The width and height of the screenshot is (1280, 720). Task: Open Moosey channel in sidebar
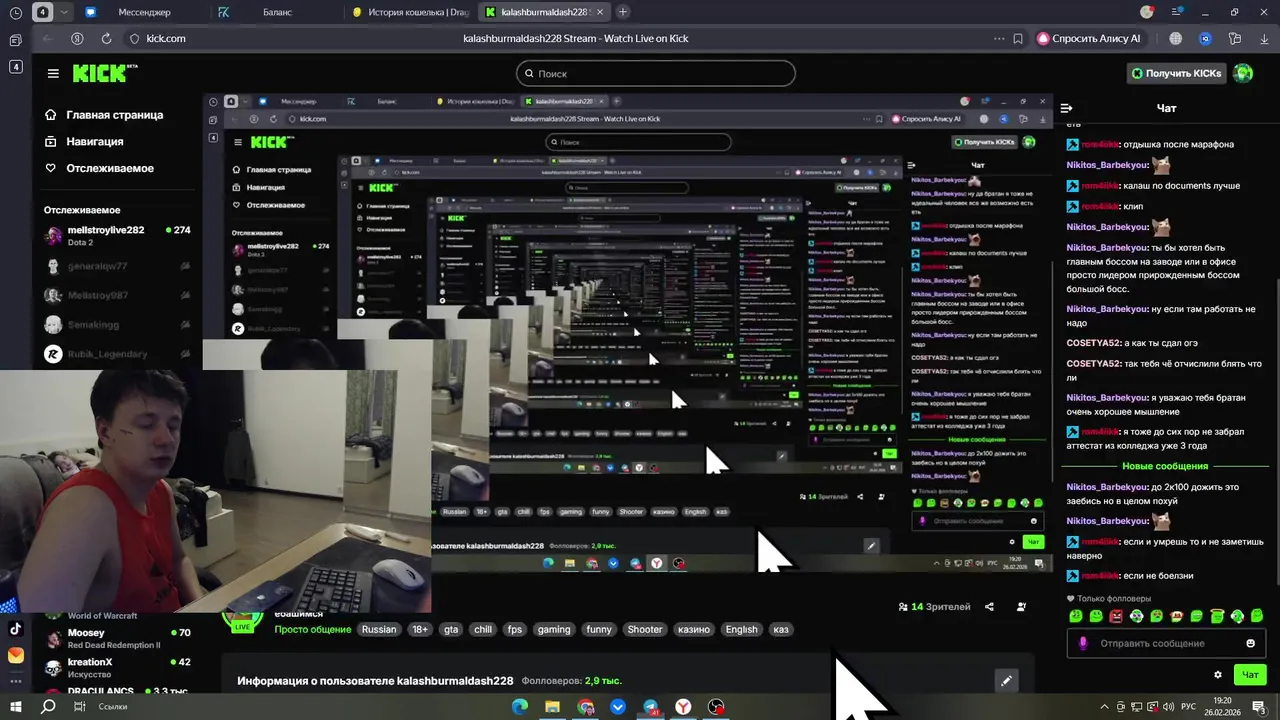pyautogui.click(x=117, y=638)
